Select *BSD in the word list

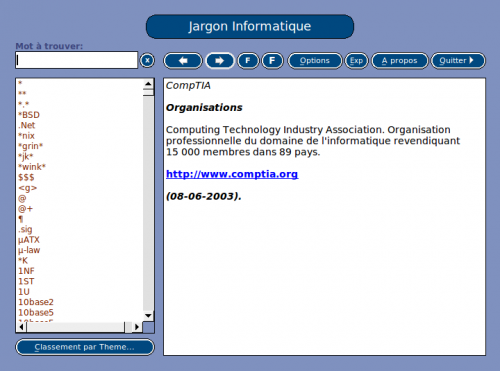click(29, 115)
